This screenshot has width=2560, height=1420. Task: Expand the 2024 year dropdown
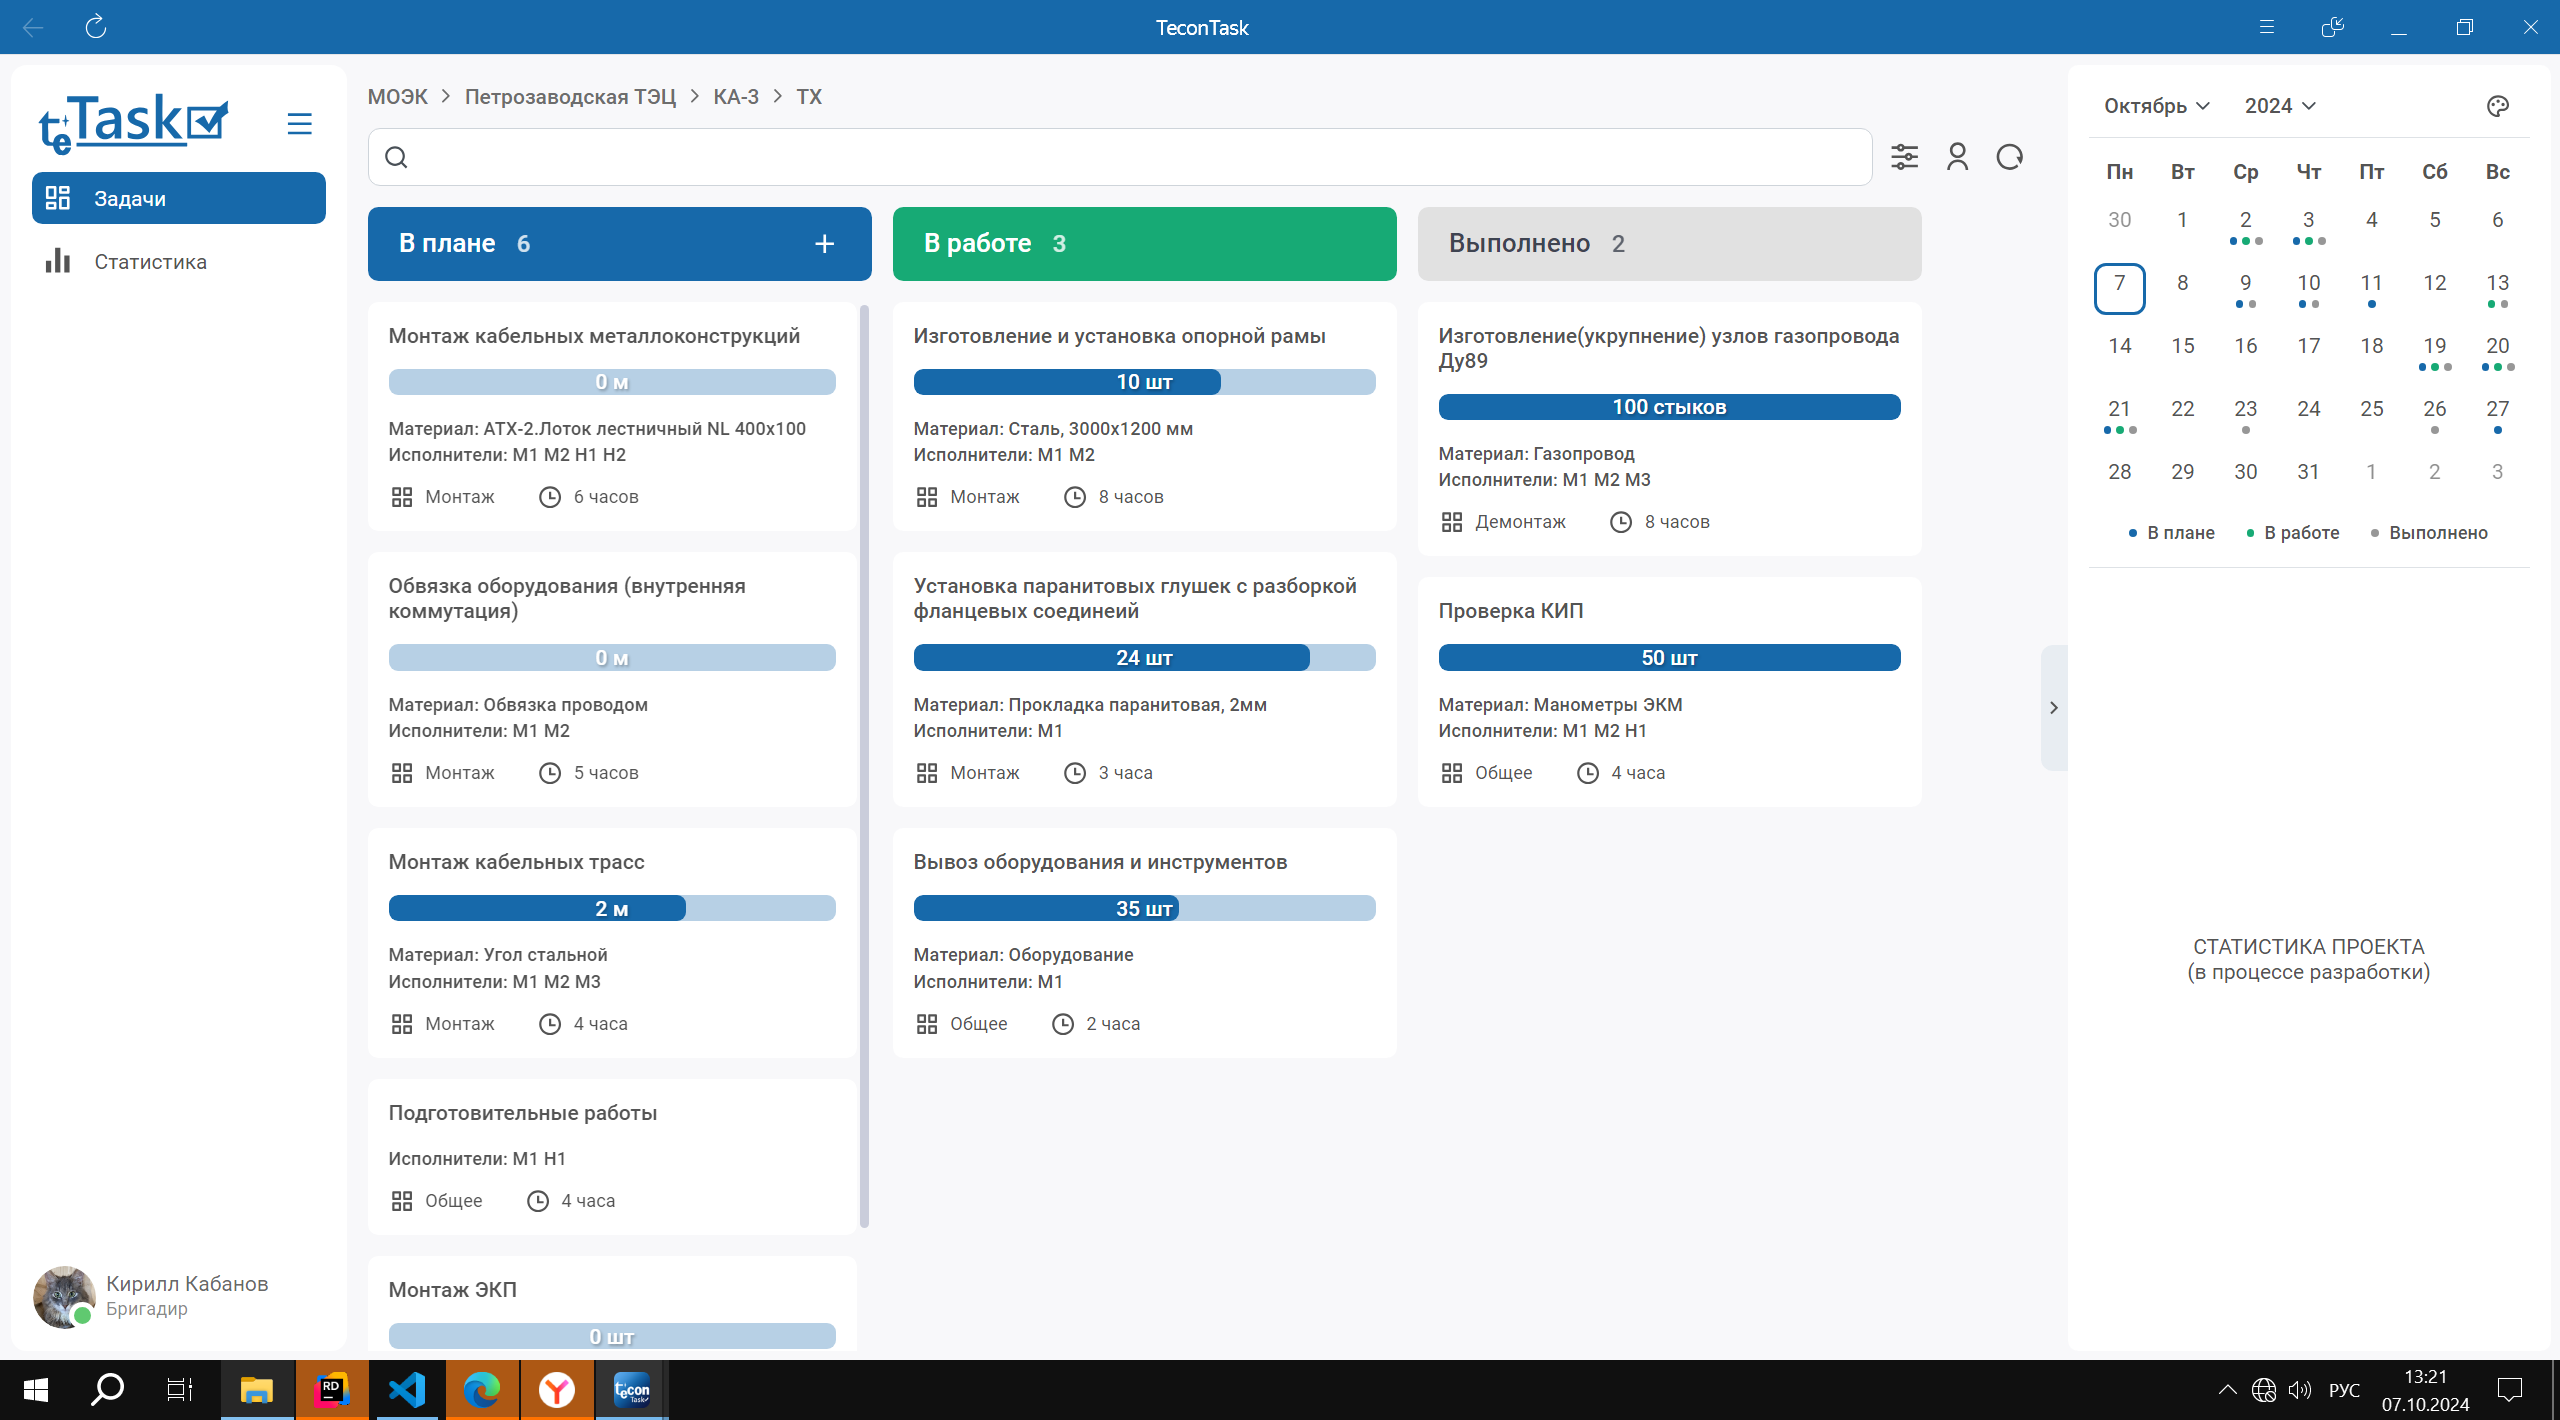(x=2279, y=106)
